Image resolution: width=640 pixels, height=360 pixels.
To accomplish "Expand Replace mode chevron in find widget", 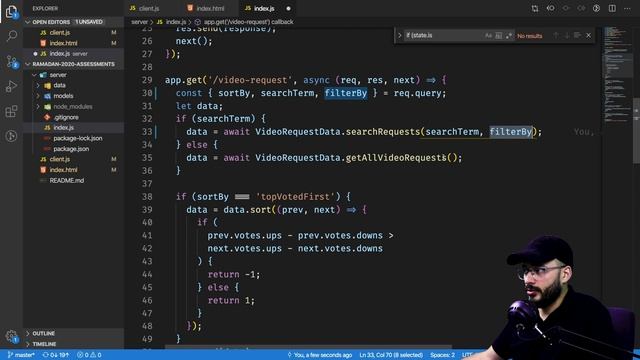I will point(400,36).
